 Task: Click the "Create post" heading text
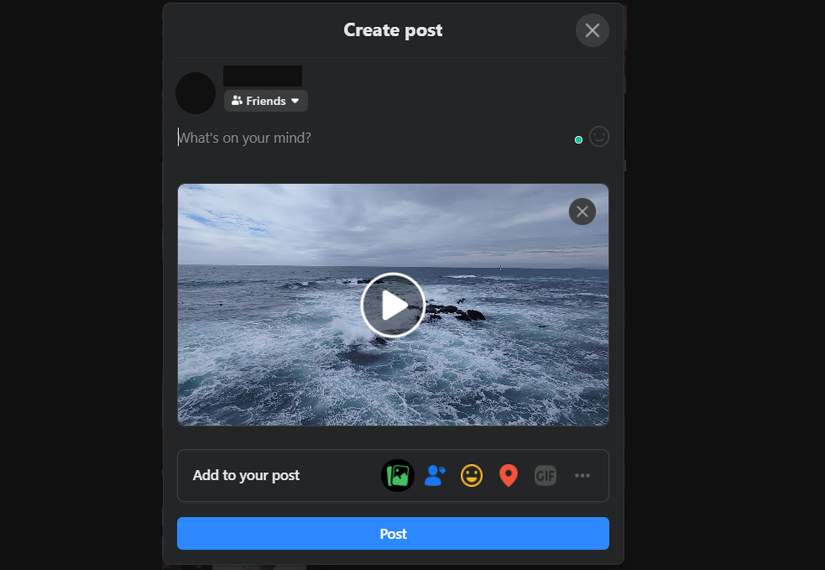[x=393, y=30]
